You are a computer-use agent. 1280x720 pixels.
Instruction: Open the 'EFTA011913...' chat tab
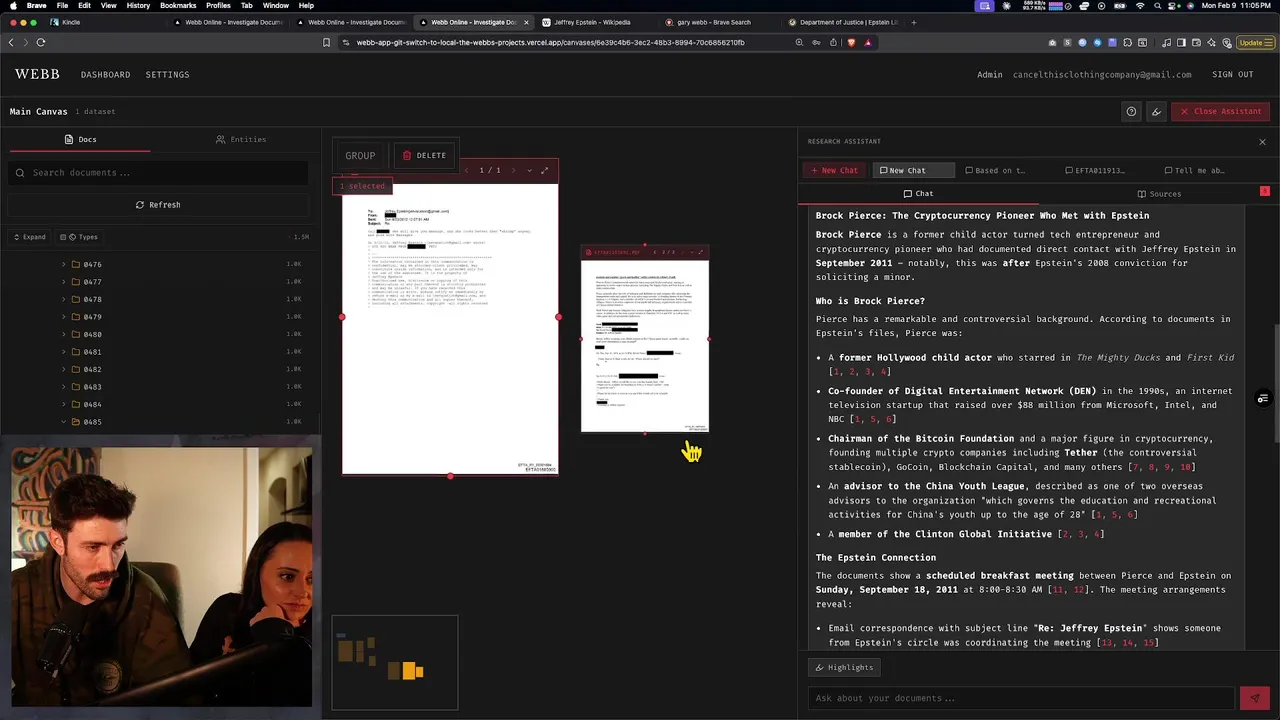pyautogui.click(x=1096, y=170)
